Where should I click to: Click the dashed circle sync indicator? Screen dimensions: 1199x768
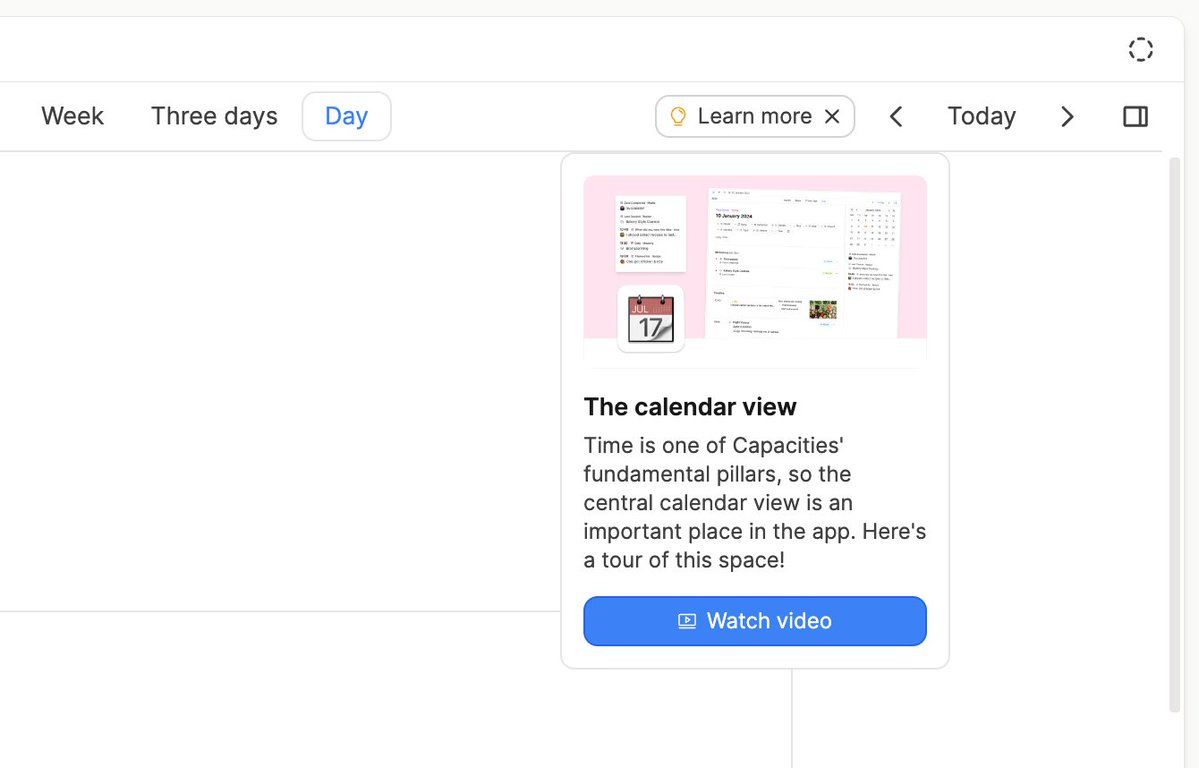click(1140, 48)
